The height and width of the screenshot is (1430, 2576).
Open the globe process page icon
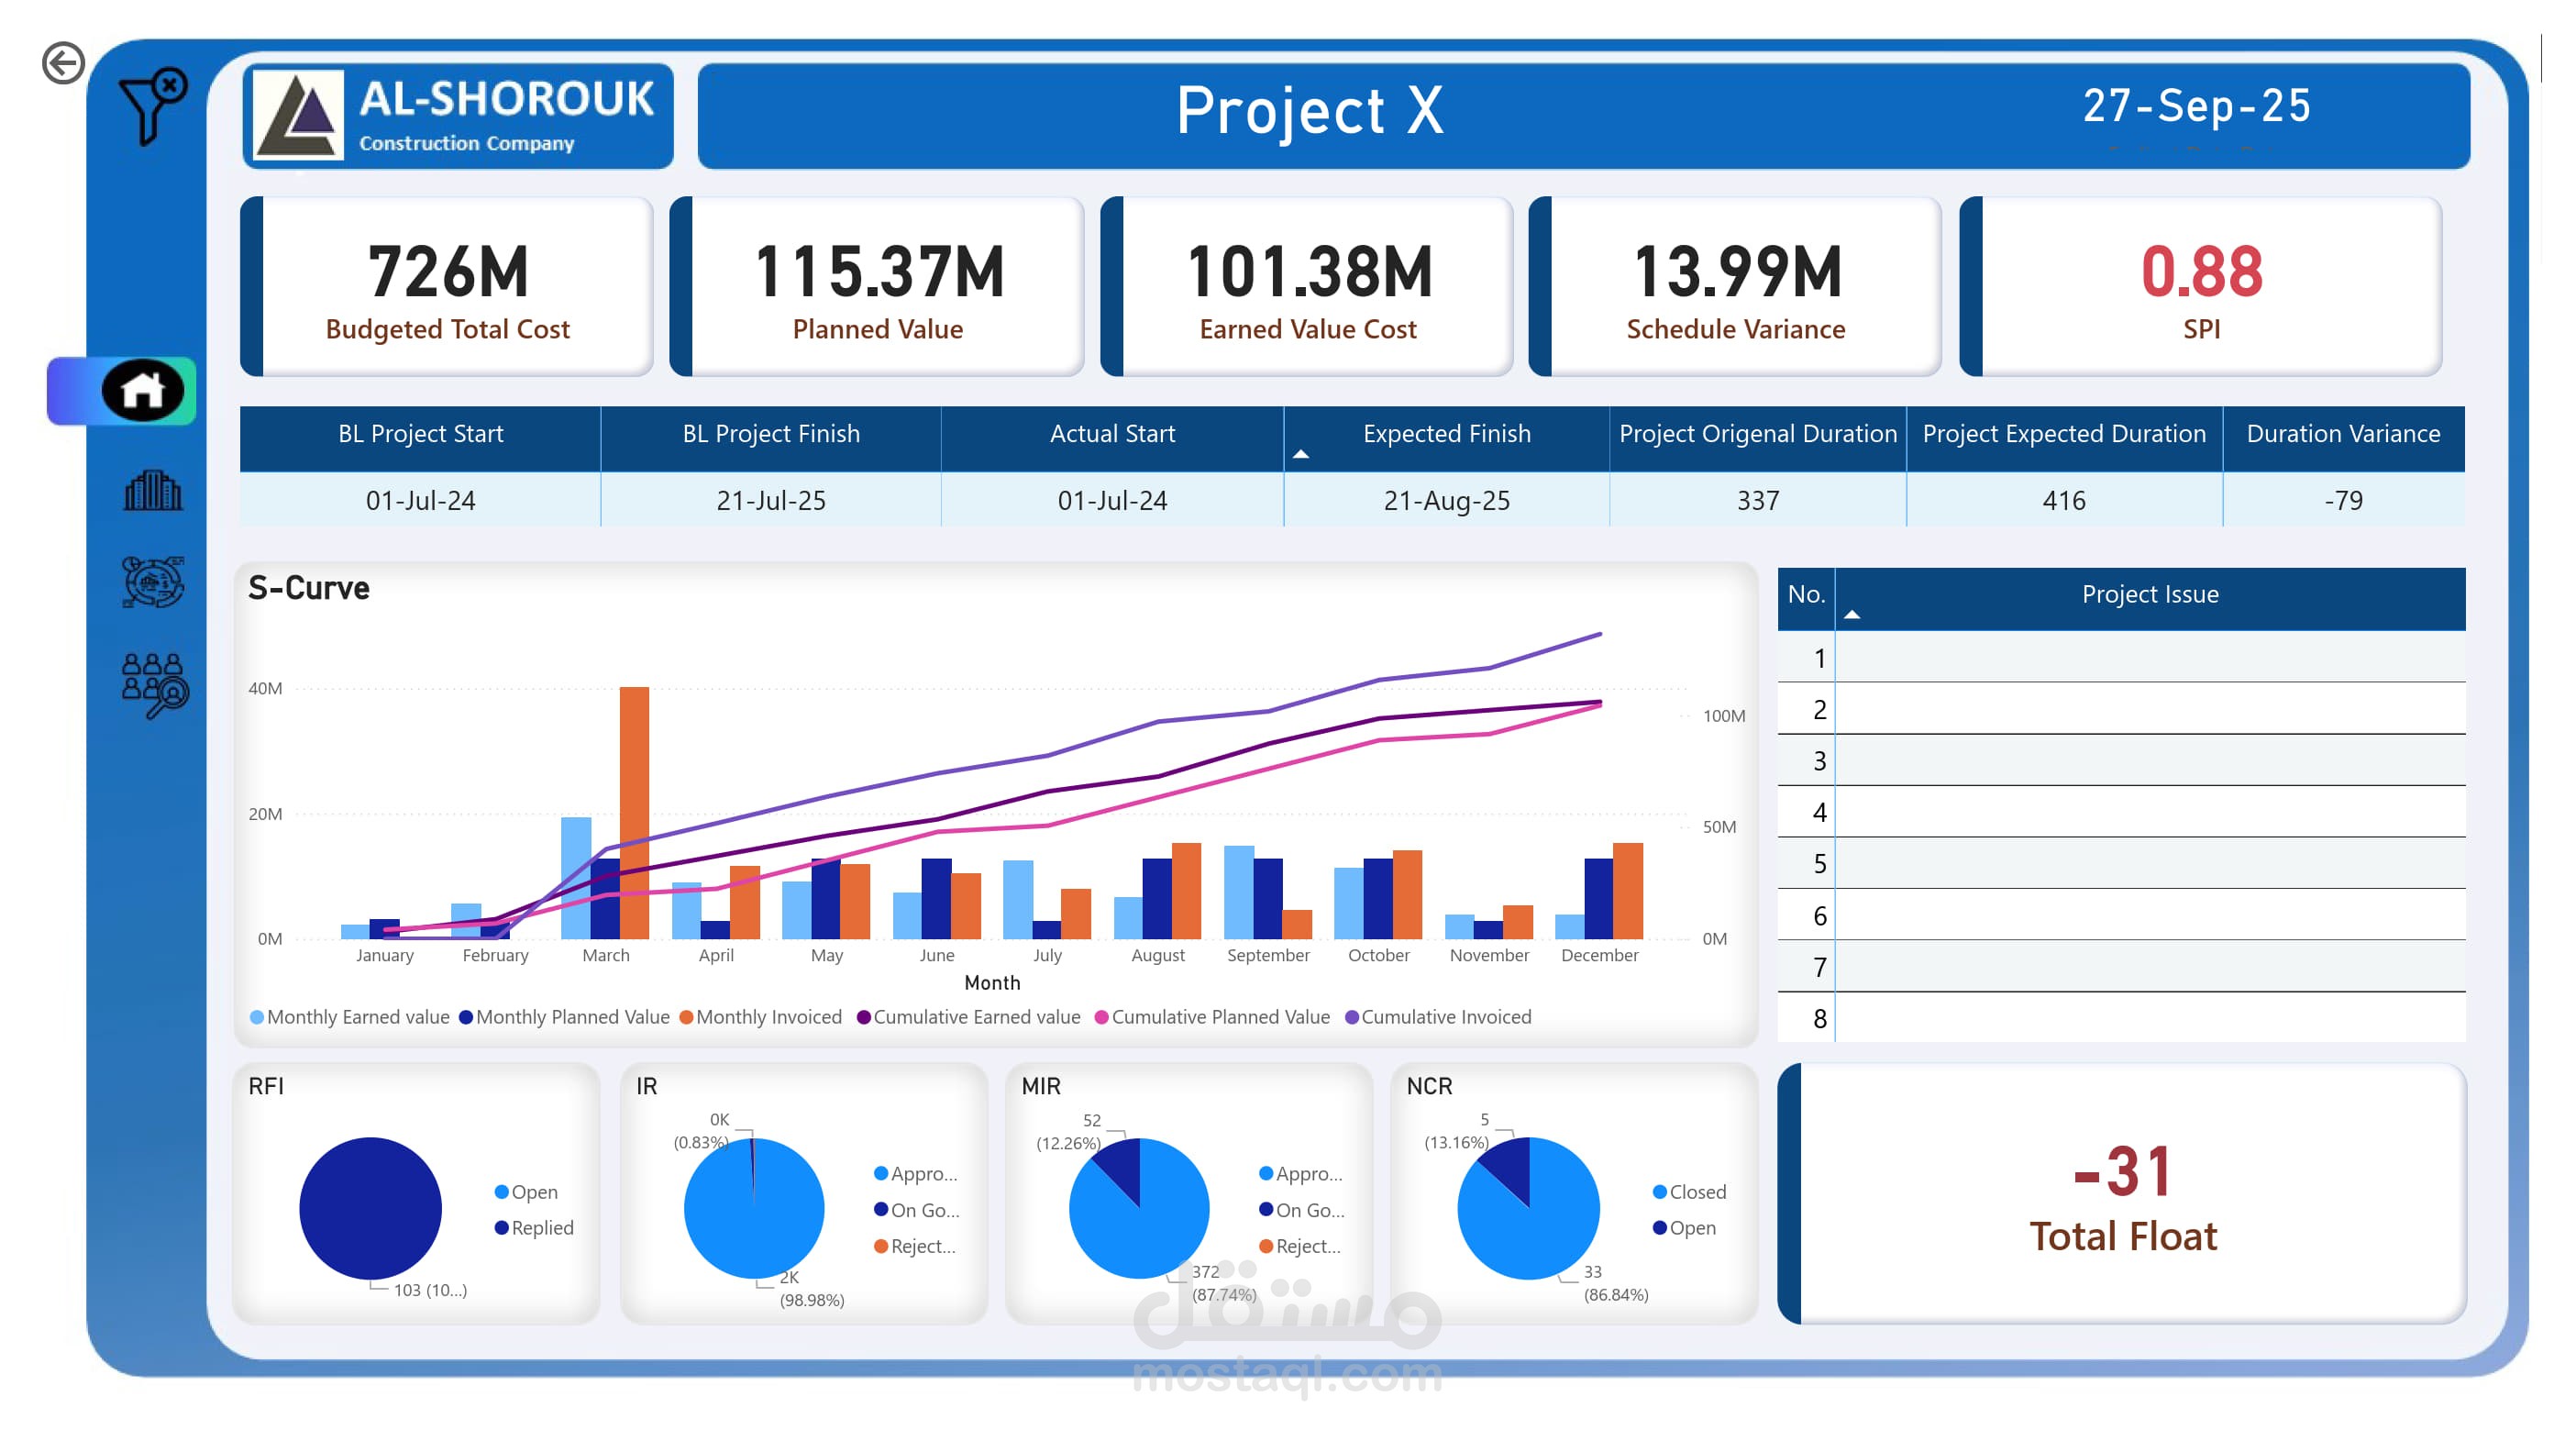click(x=152, y=582)
